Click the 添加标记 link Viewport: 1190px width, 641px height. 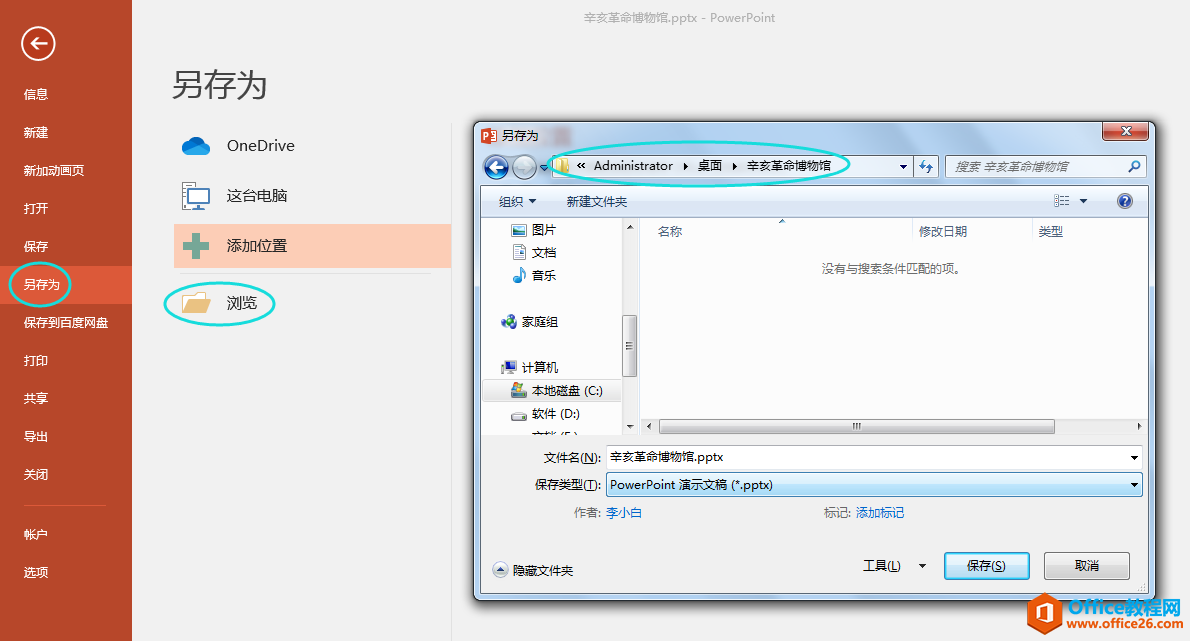[x=880, y=513]
